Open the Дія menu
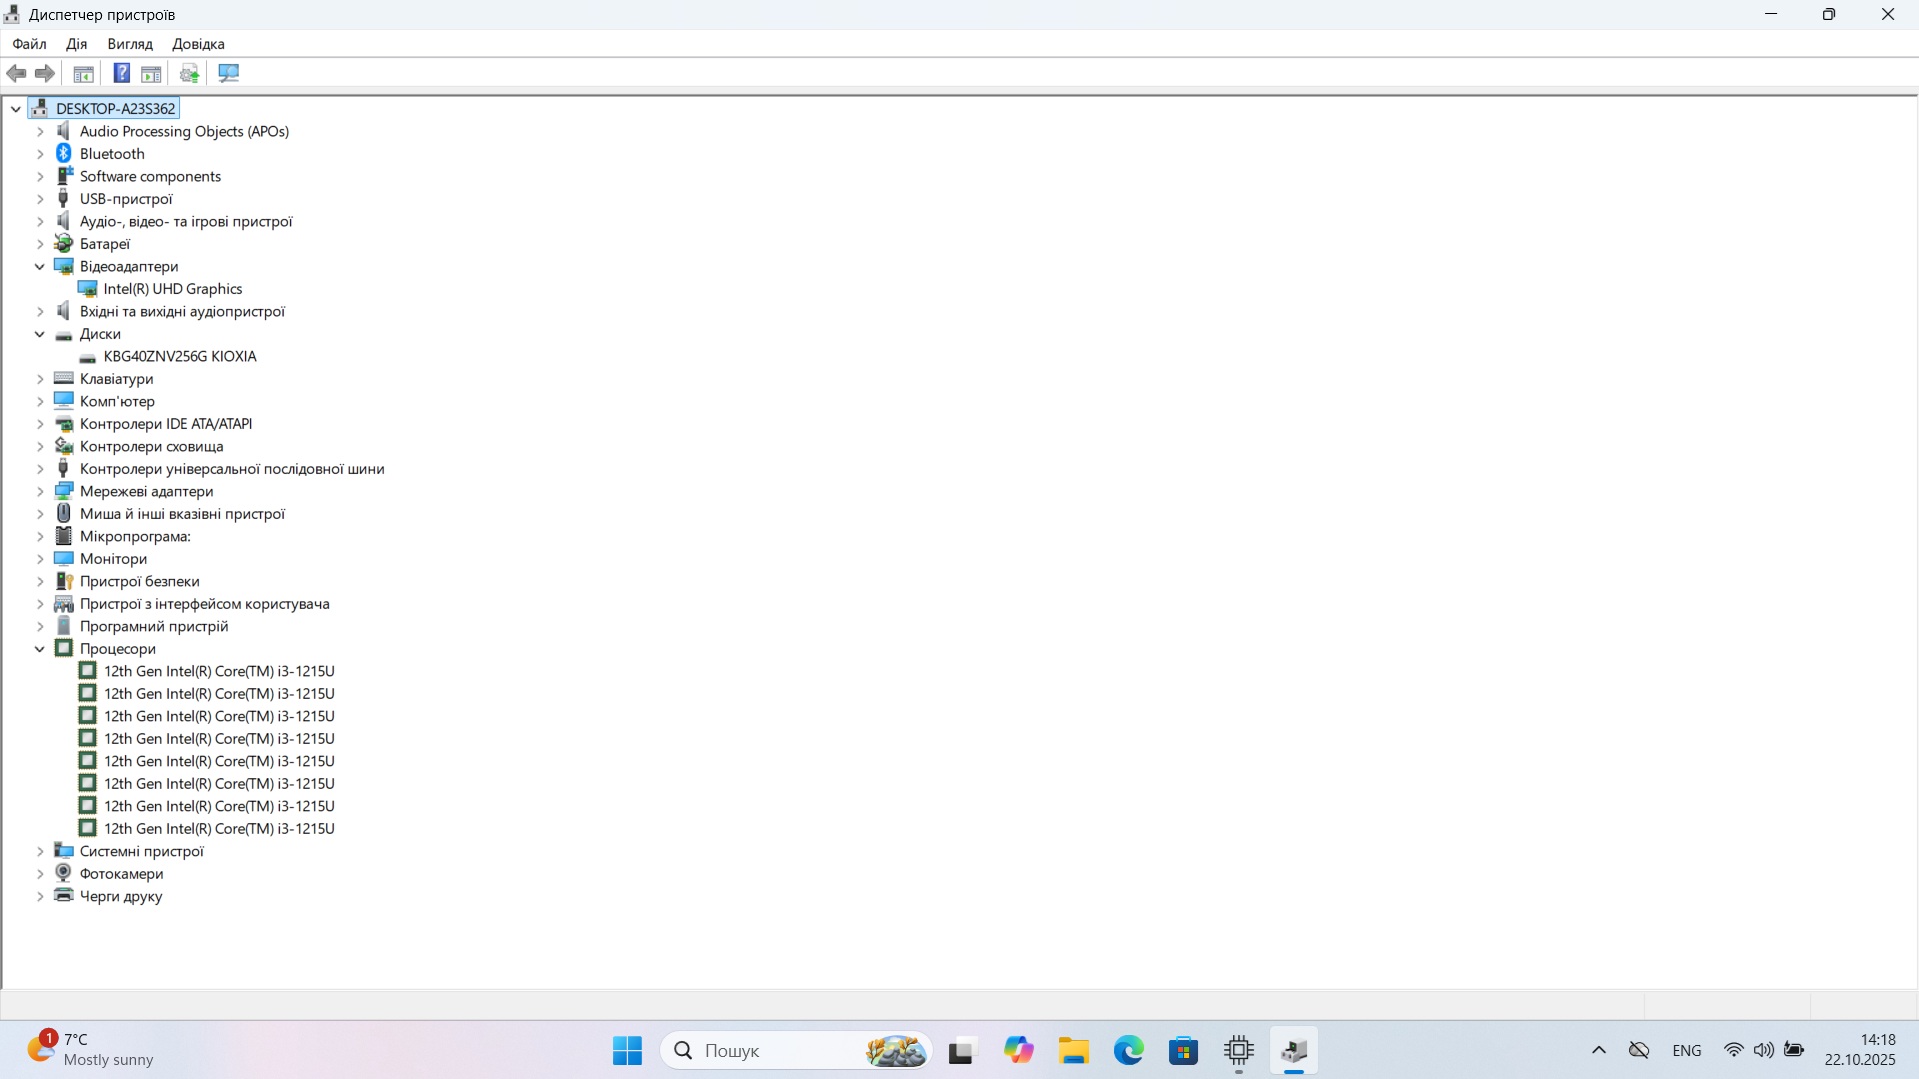1919x1079 pixels. 76,44
